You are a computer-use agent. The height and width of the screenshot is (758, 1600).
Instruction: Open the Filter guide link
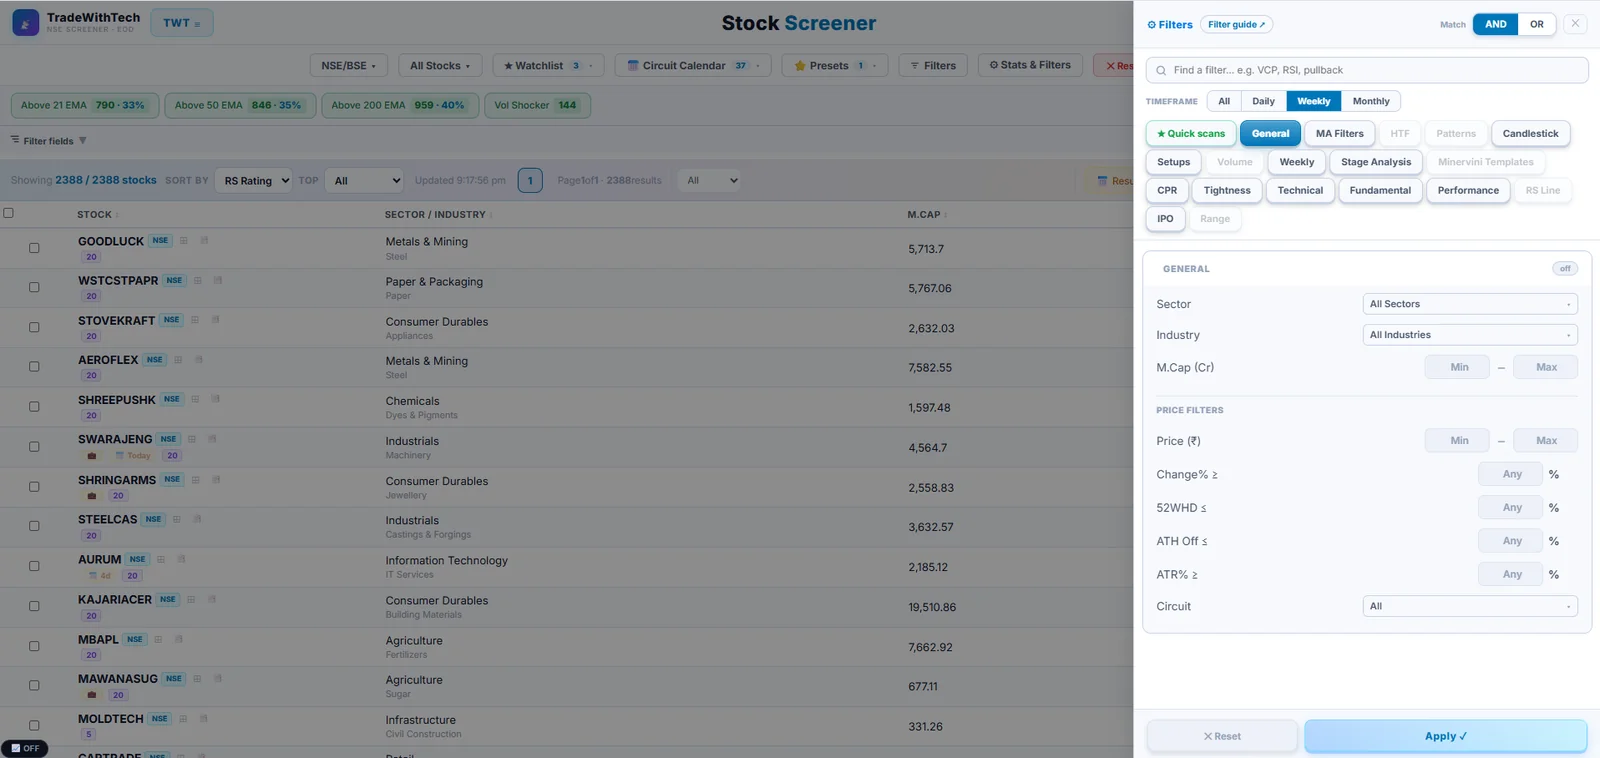(x=1237, y=24)
